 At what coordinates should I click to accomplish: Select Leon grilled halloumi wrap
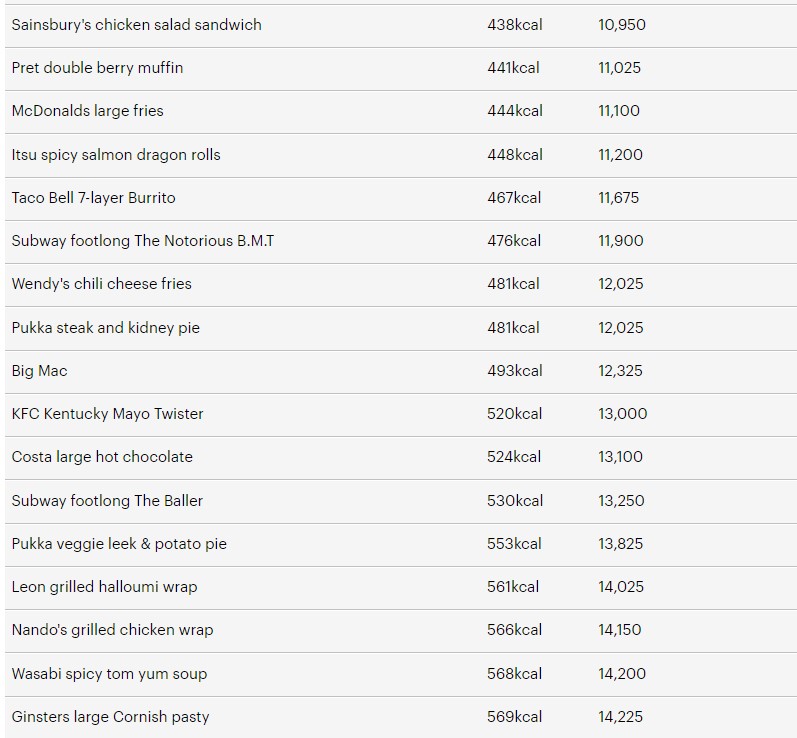click(x=104, y=587)
